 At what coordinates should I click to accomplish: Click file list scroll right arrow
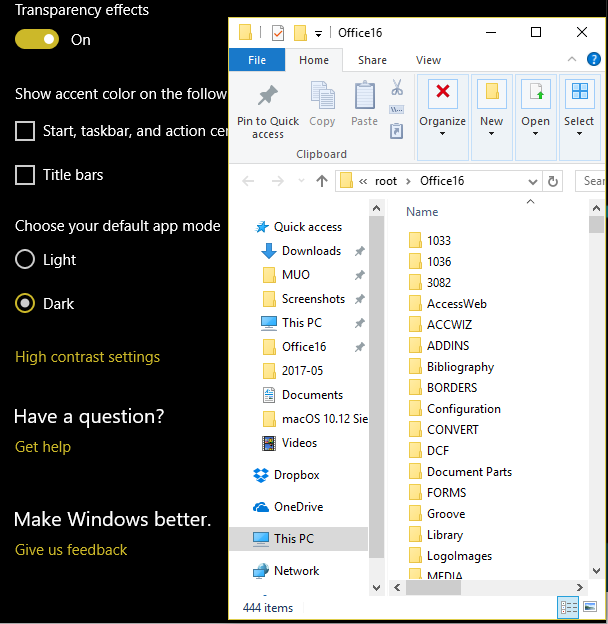580,587
